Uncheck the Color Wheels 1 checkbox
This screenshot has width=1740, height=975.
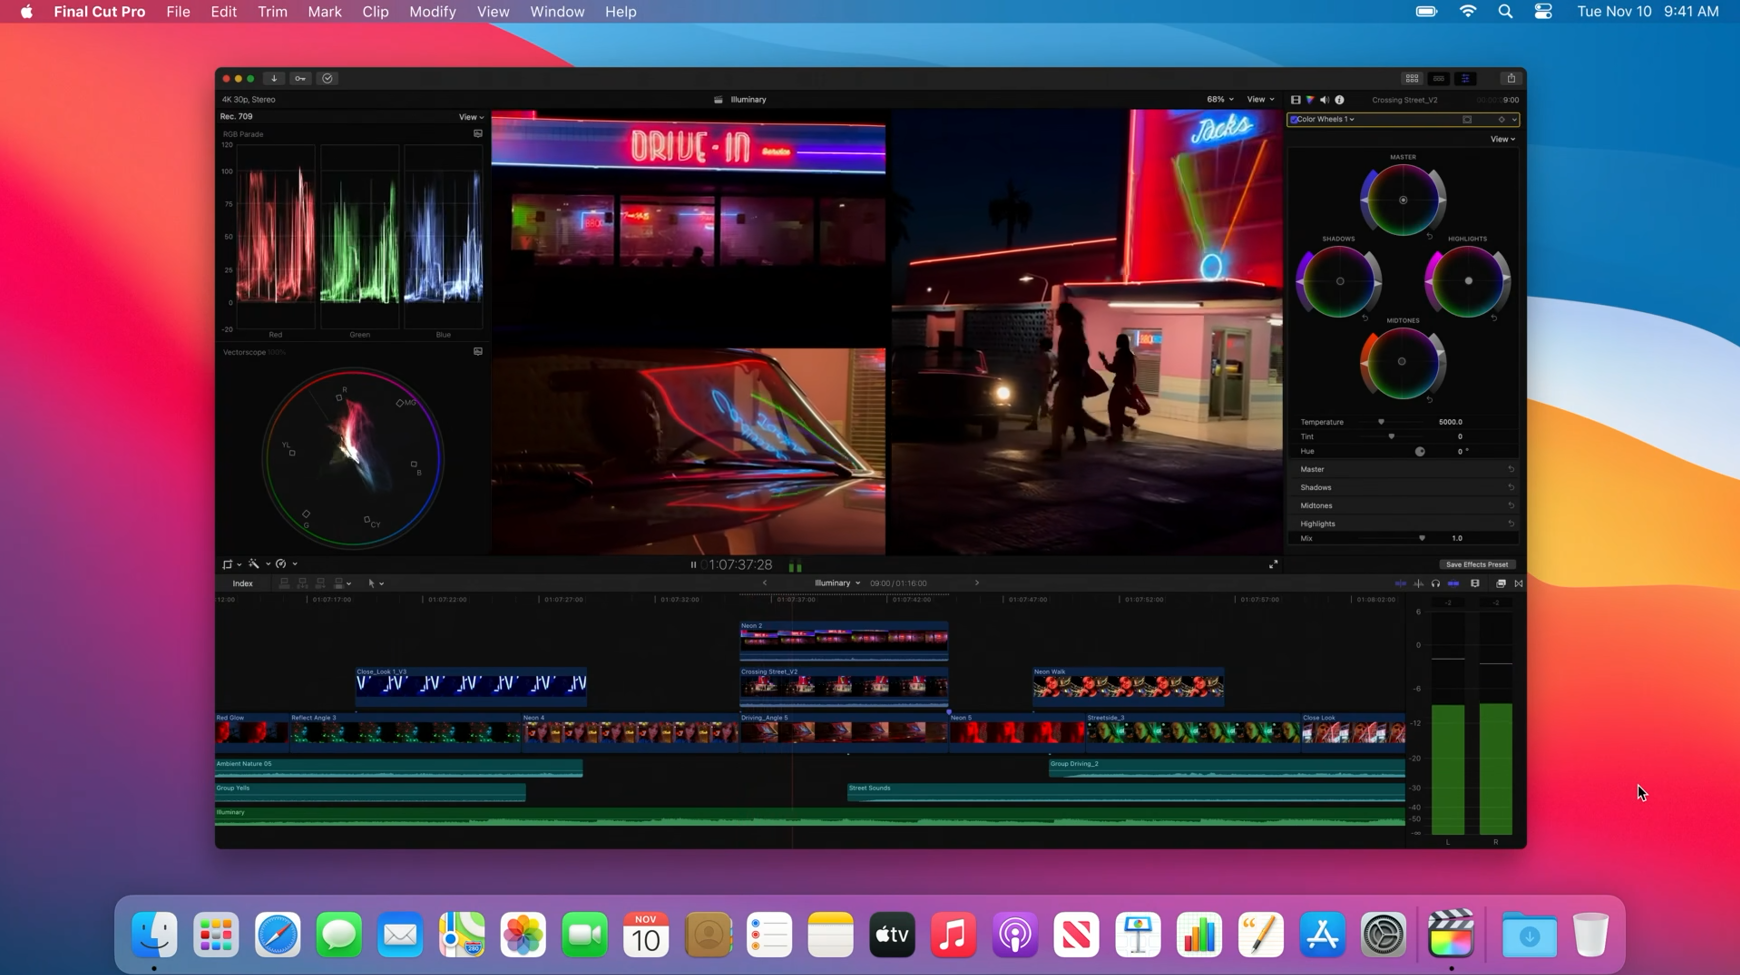tap(1294, 120)
